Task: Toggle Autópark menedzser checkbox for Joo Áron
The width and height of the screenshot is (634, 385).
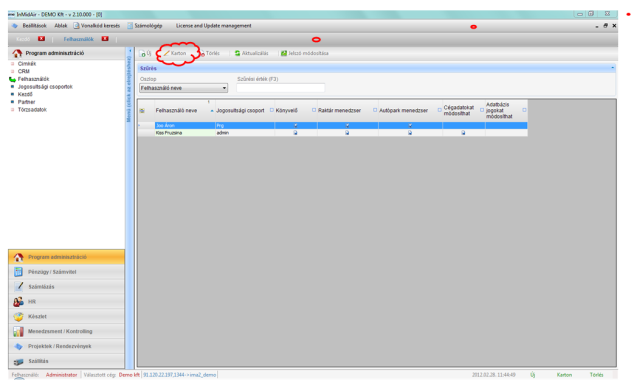Action: (410, 126)
